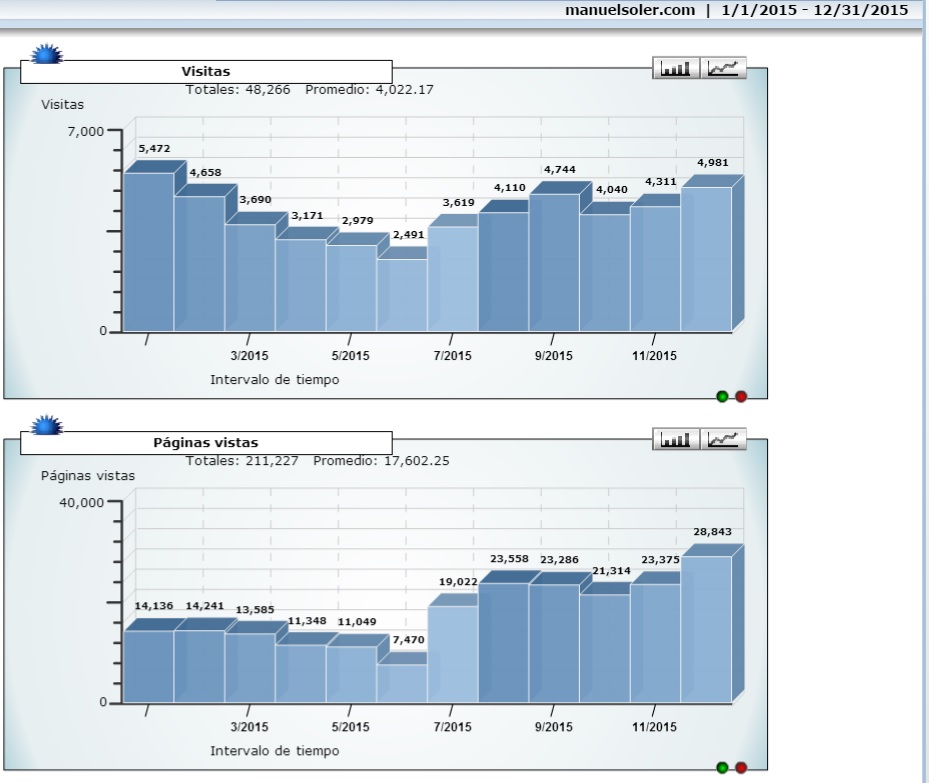Select the Visitas panel title box
Viewport: 929px width, 783px height.
[x=206, y=72]
